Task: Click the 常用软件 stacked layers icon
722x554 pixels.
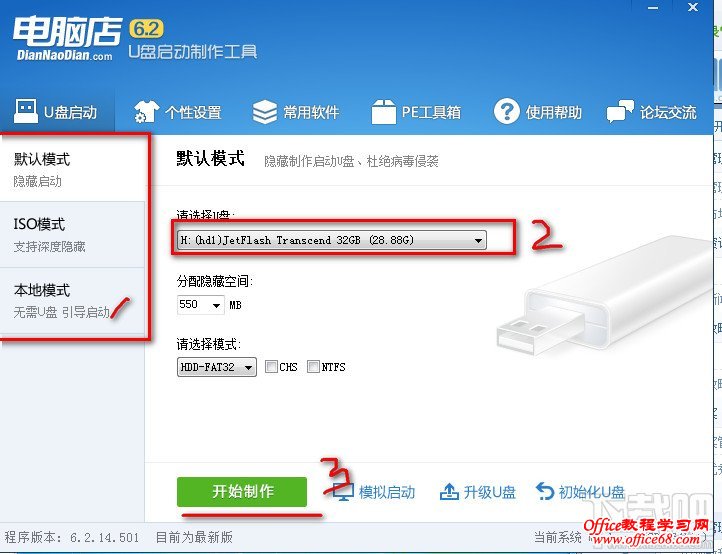Action: pyautogui.click(x=265, y=112)
